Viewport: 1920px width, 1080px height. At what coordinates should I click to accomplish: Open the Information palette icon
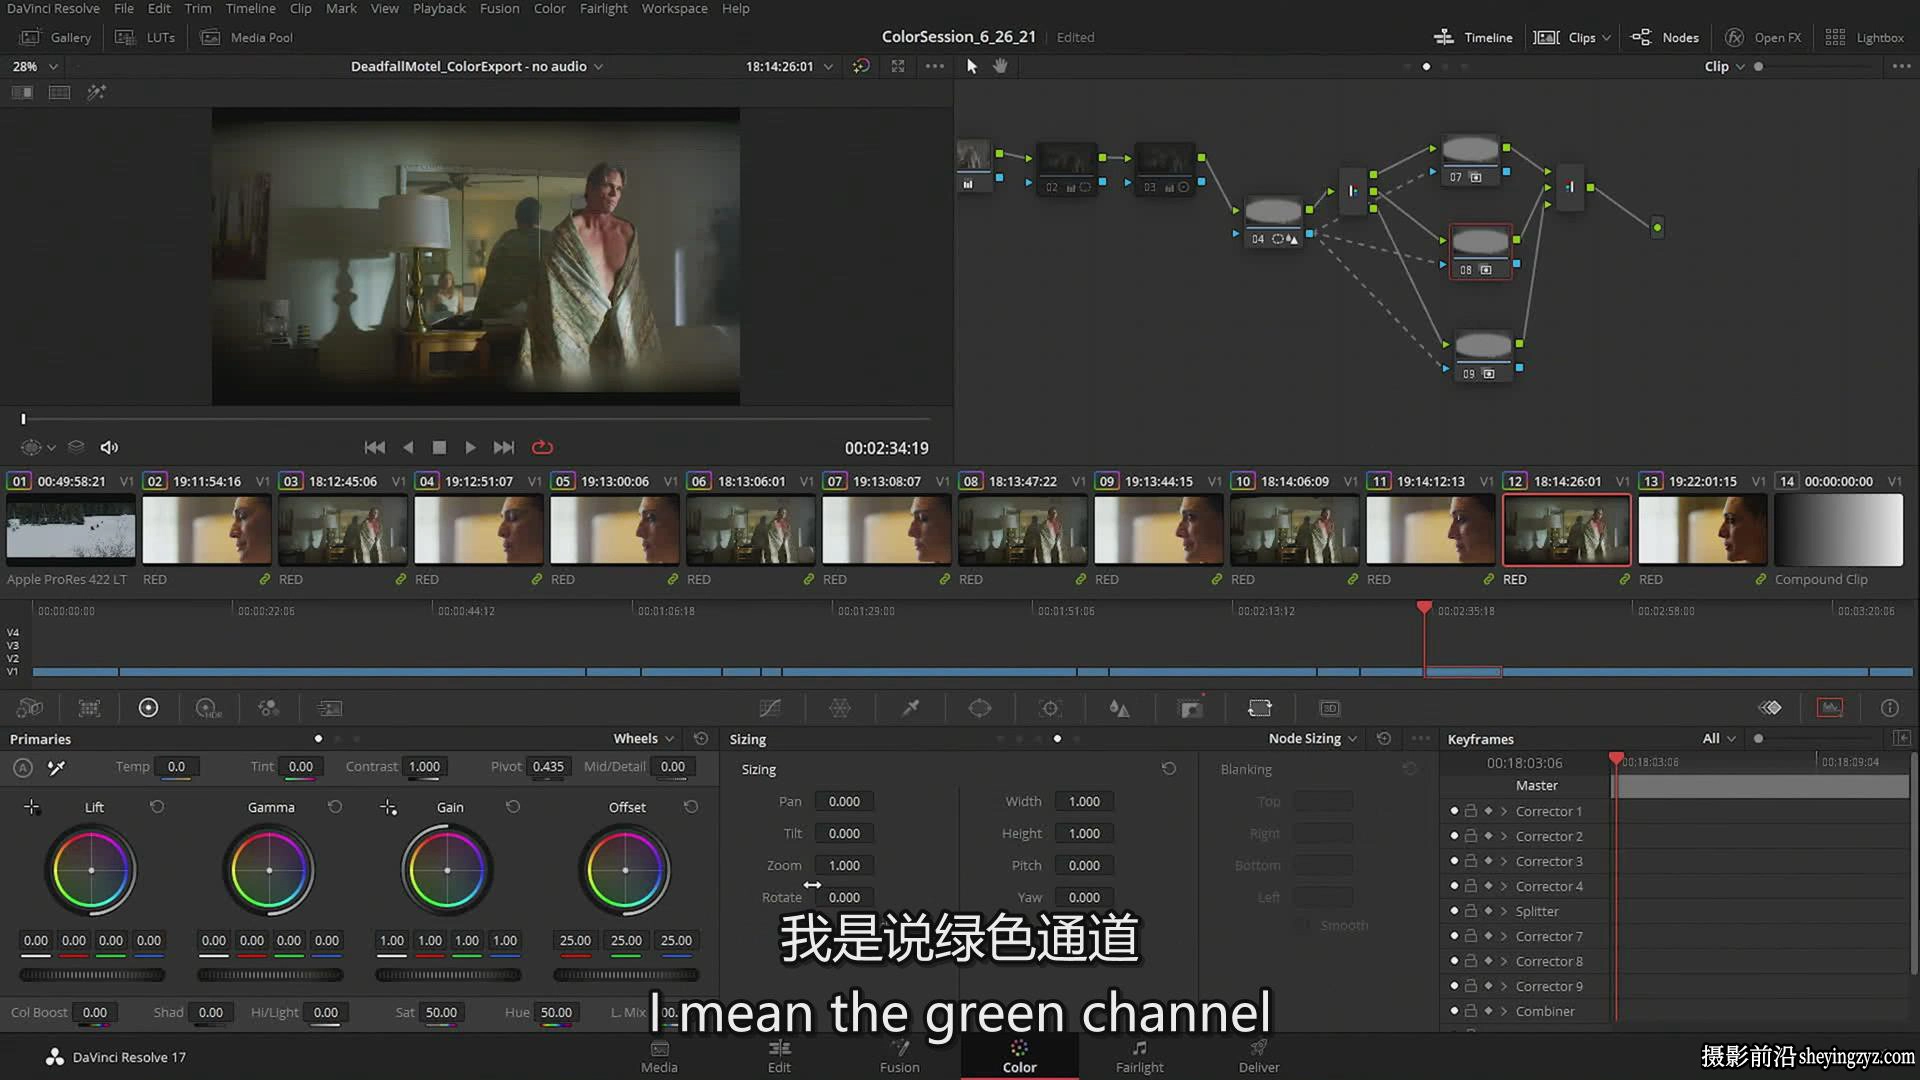pyautogui.click(x=1890, y=708)
